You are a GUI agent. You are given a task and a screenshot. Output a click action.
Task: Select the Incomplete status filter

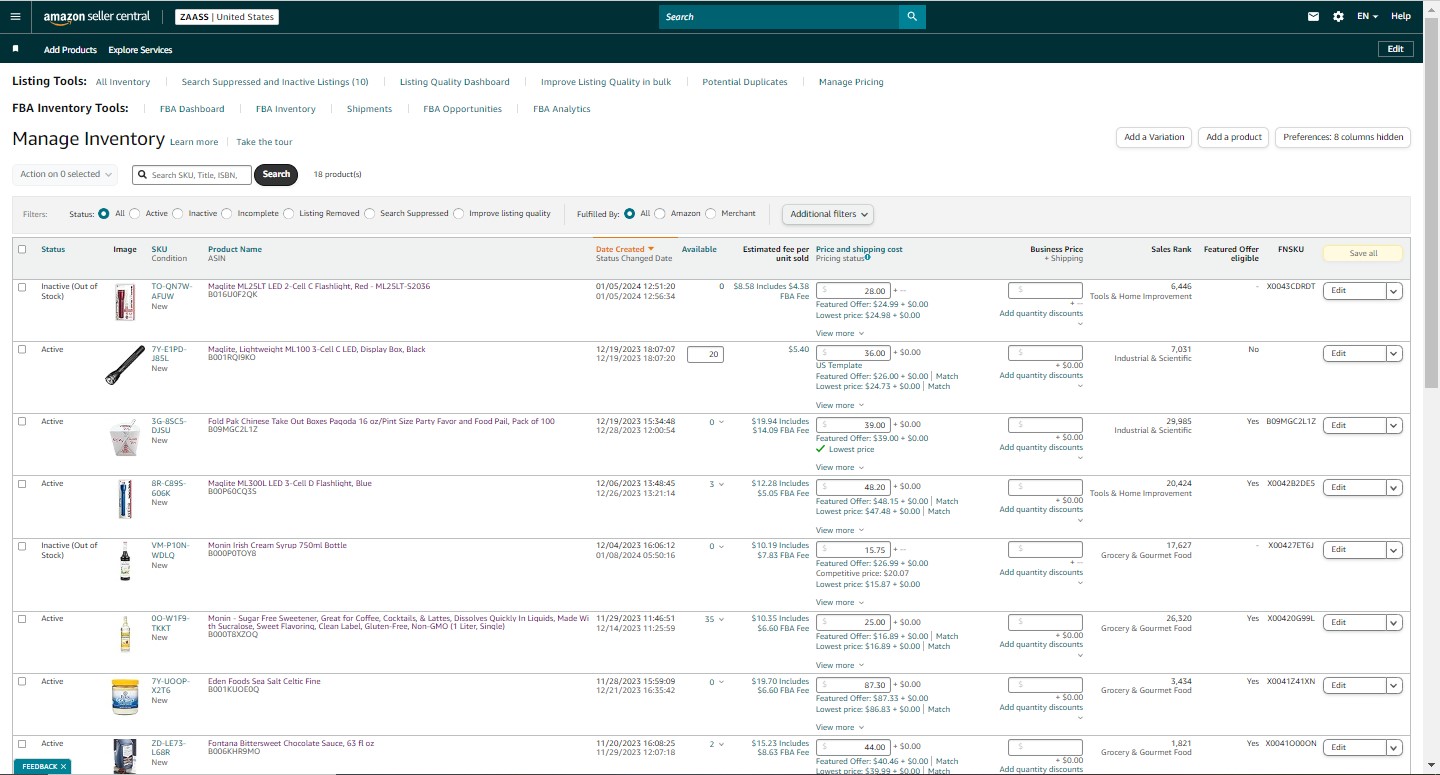point(227,214)
